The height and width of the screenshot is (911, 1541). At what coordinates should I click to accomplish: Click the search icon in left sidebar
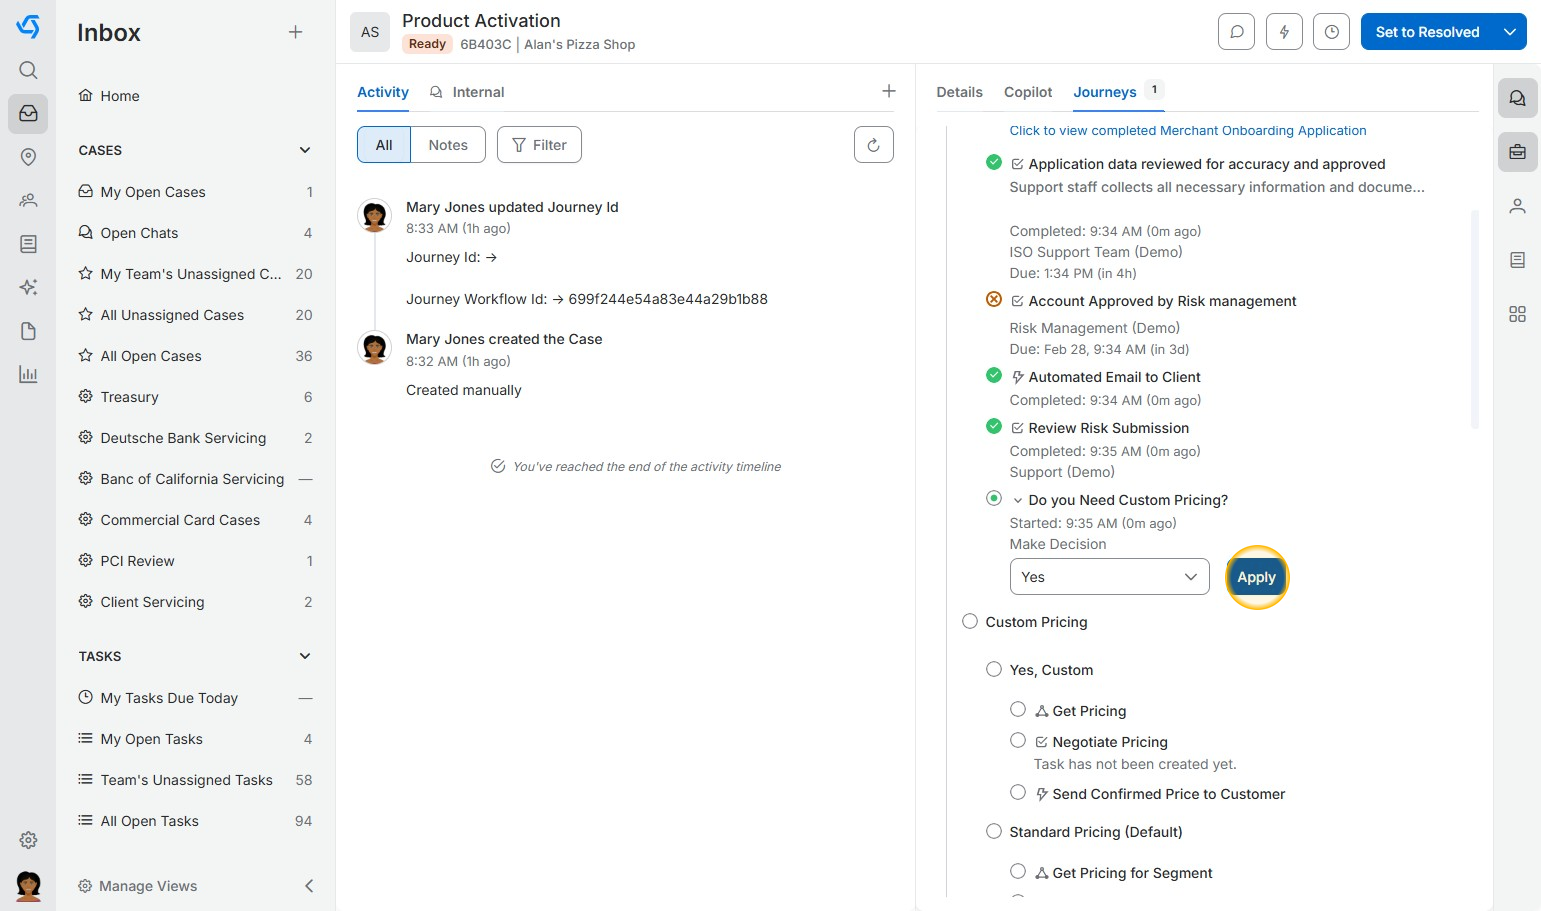28,70
